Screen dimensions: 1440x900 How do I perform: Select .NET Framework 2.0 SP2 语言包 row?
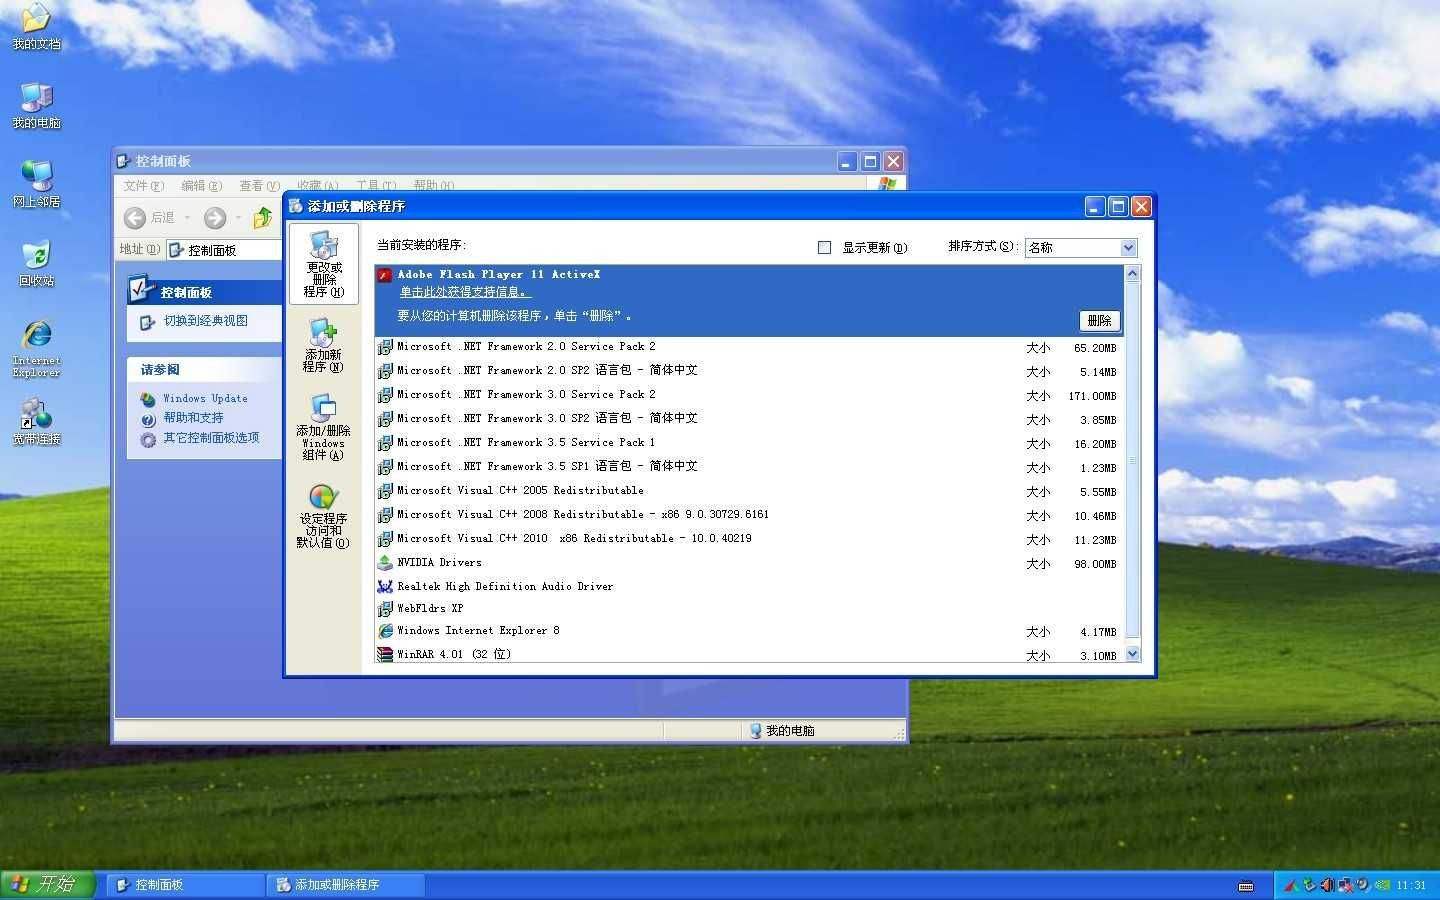point(748,371)
